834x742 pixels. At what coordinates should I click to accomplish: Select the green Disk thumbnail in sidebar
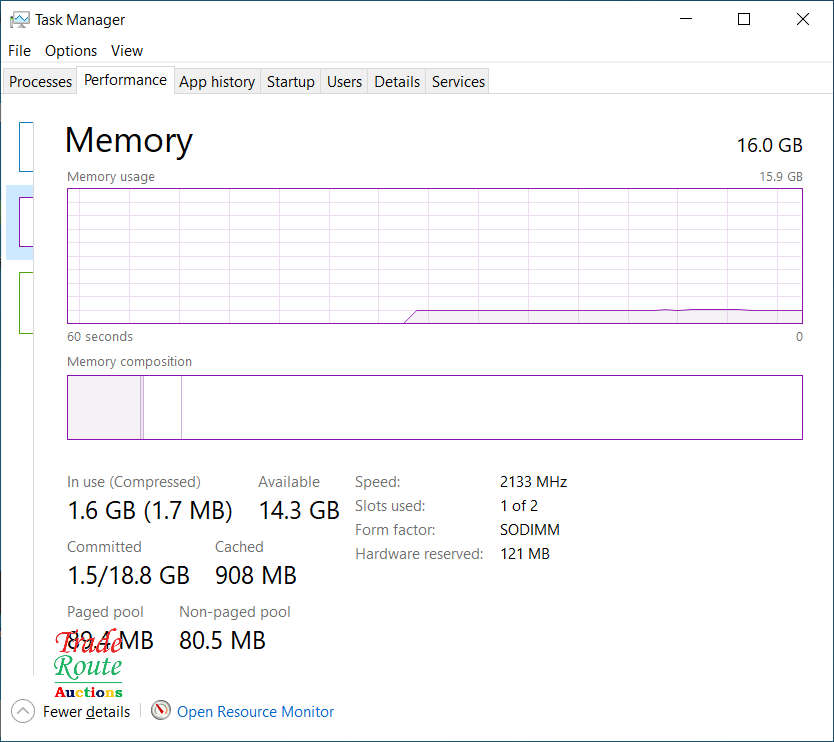pos(26,302)
